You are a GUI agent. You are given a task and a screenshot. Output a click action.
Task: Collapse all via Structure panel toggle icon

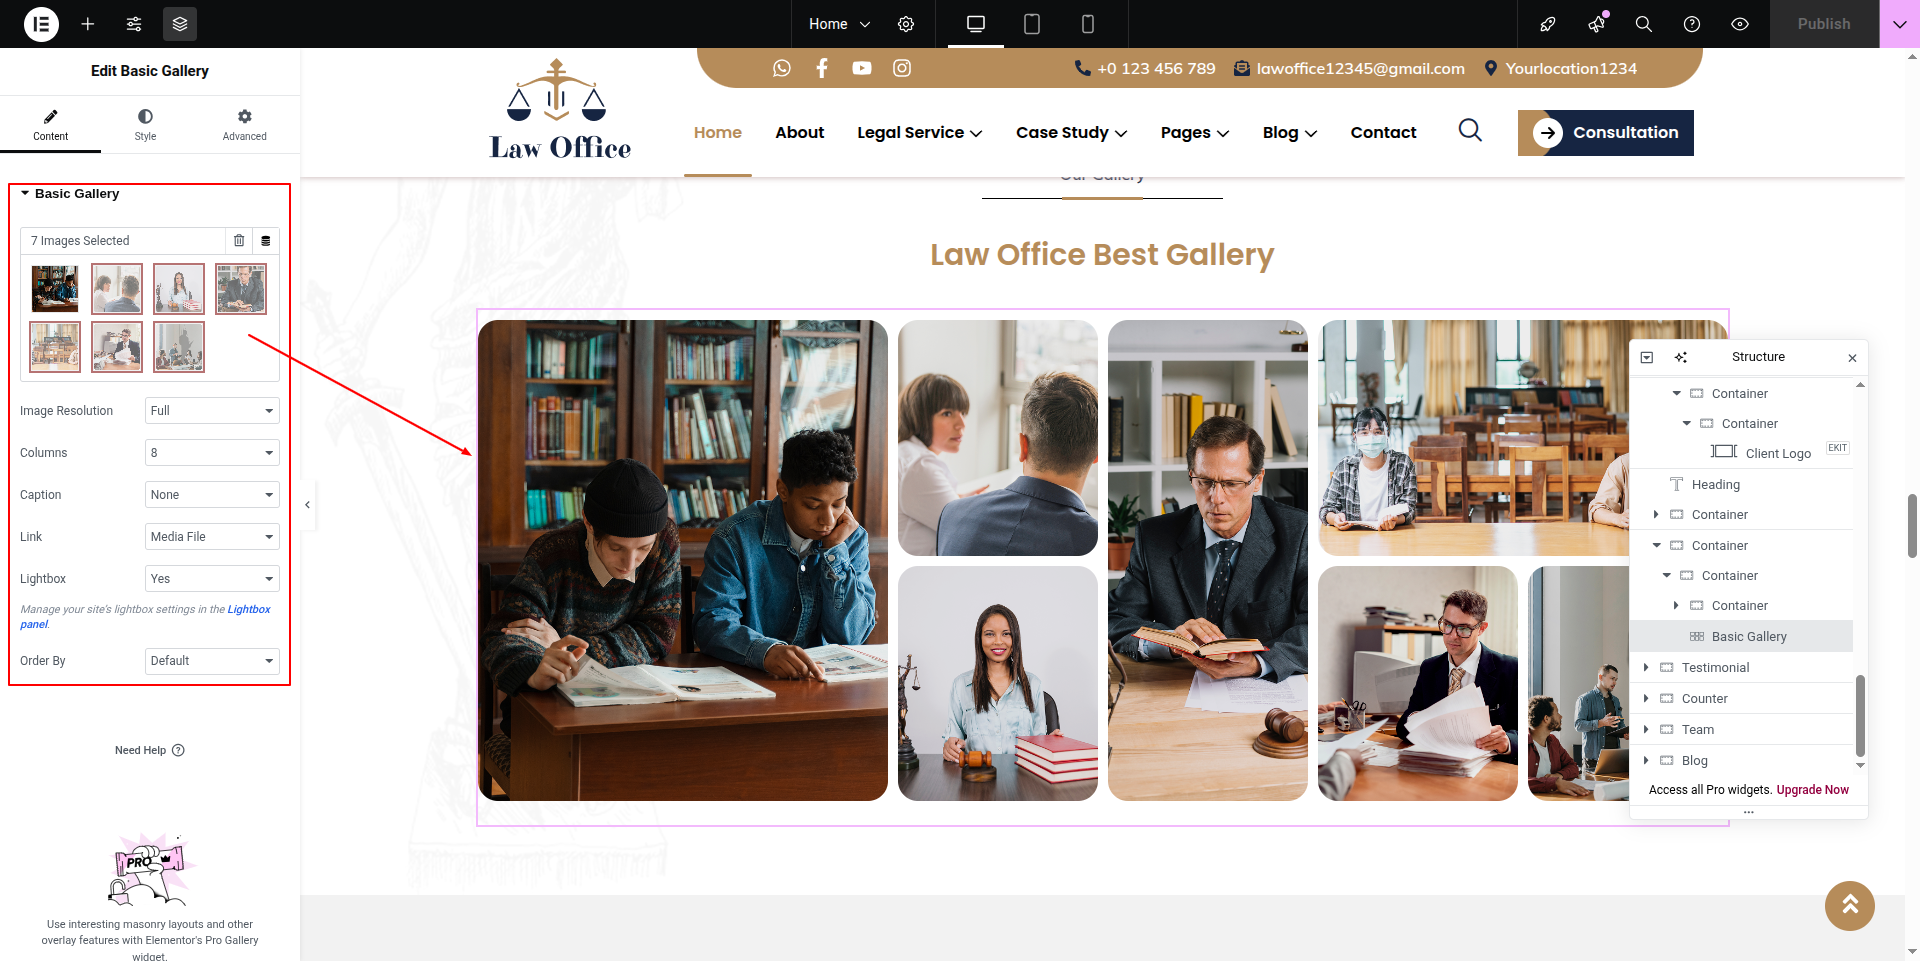[1647, 357]
